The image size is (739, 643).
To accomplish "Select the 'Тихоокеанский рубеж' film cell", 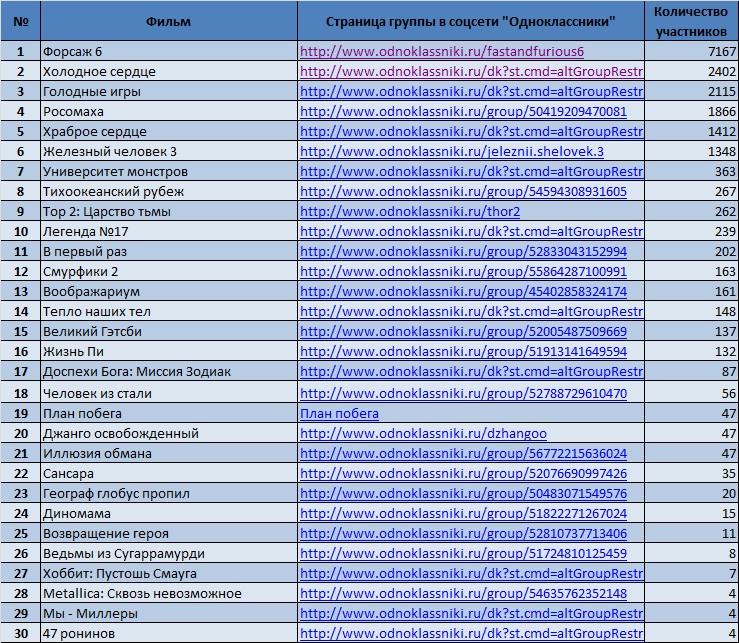I will (x=169, y=192).
